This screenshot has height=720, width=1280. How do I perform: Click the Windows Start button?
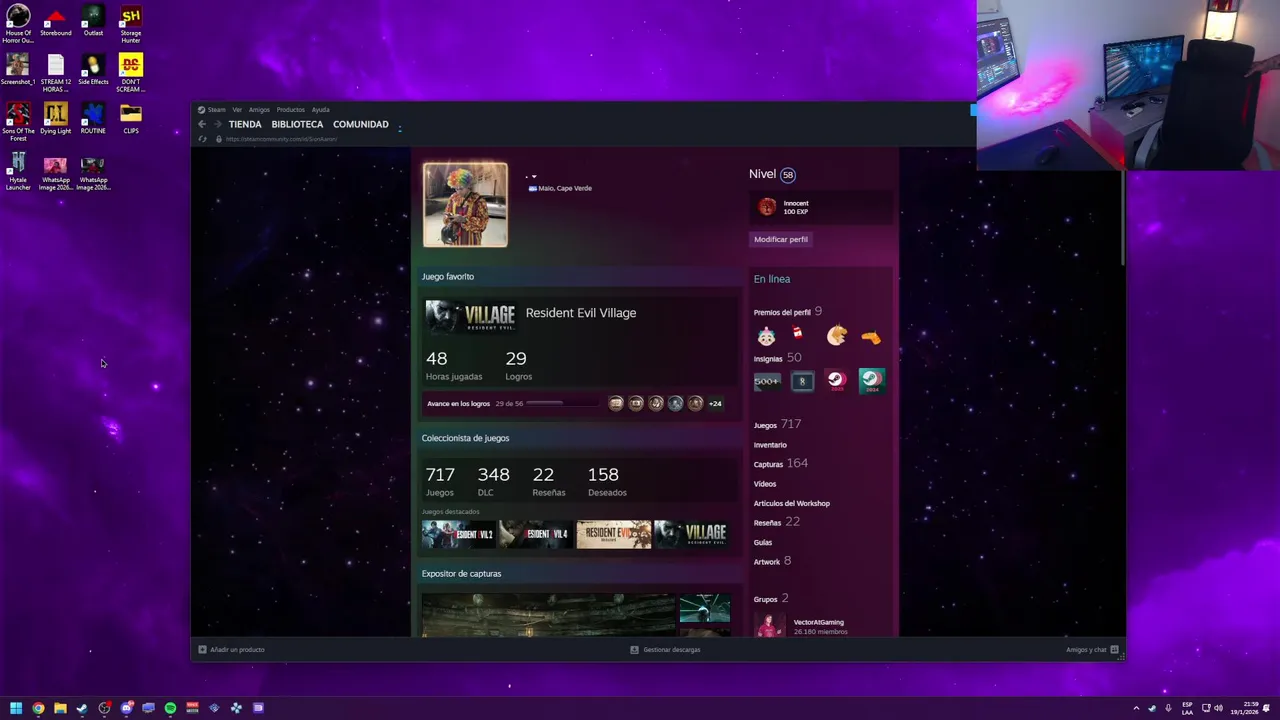16,708
